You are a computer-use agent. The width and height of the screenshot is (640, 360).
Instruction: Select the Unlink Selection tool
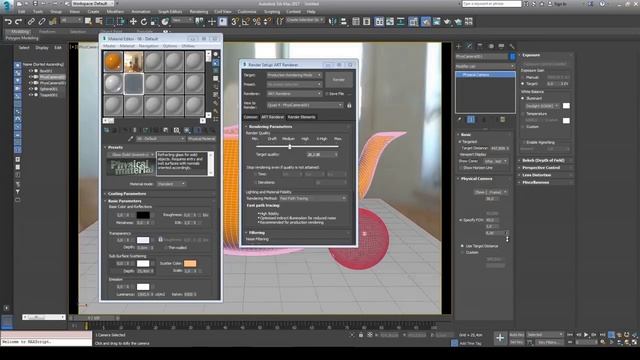42,22
